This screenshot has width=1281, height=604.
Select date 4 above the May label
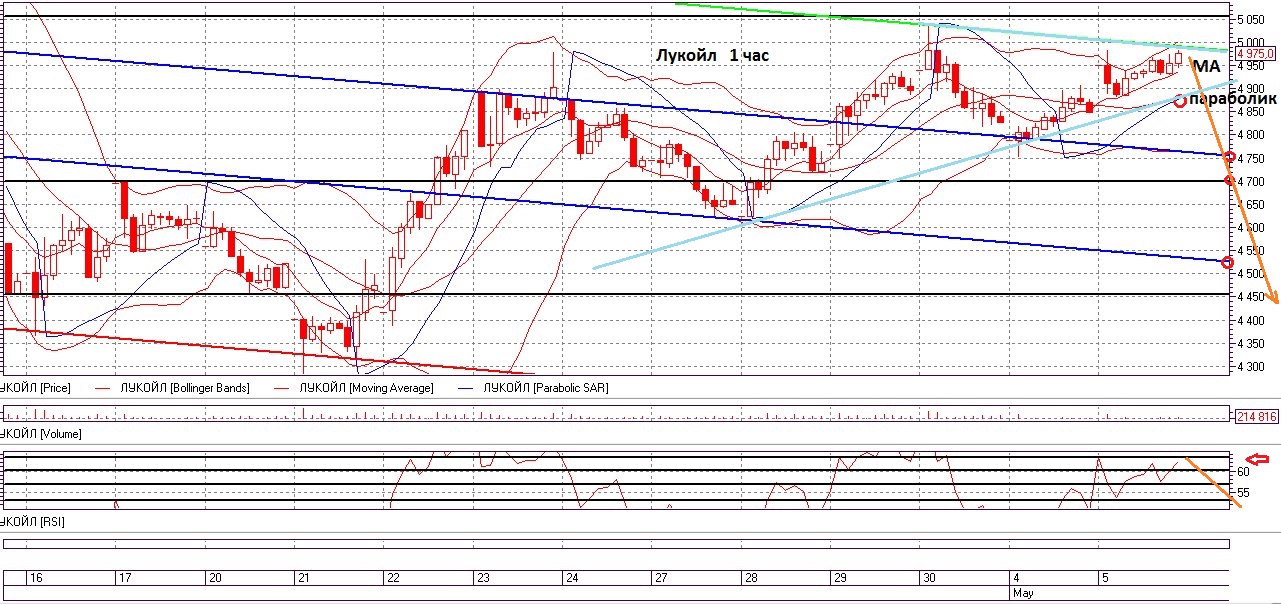(x=1017, y=578)
